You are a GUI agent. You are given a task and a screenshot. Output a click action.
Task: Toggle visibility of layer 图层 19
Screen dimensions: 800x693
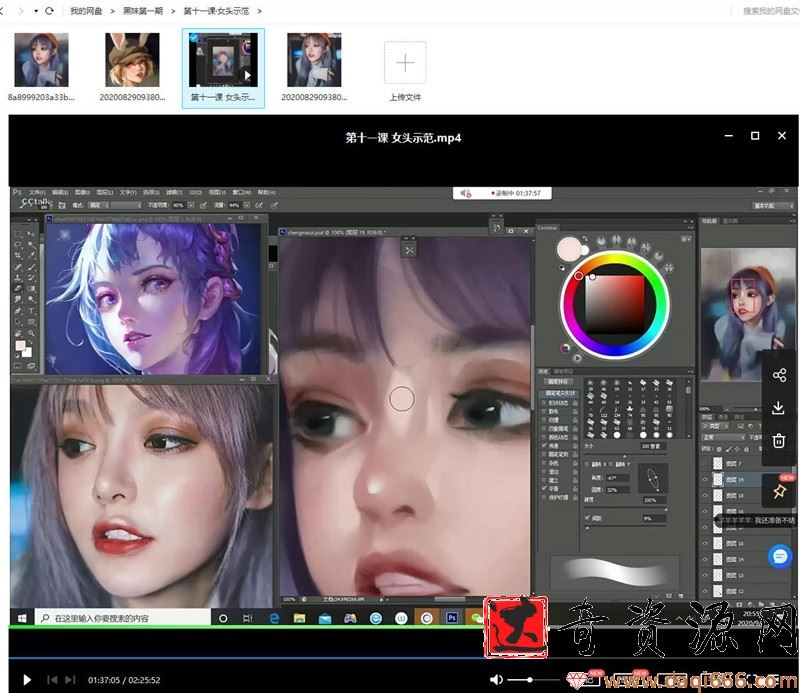705,479
